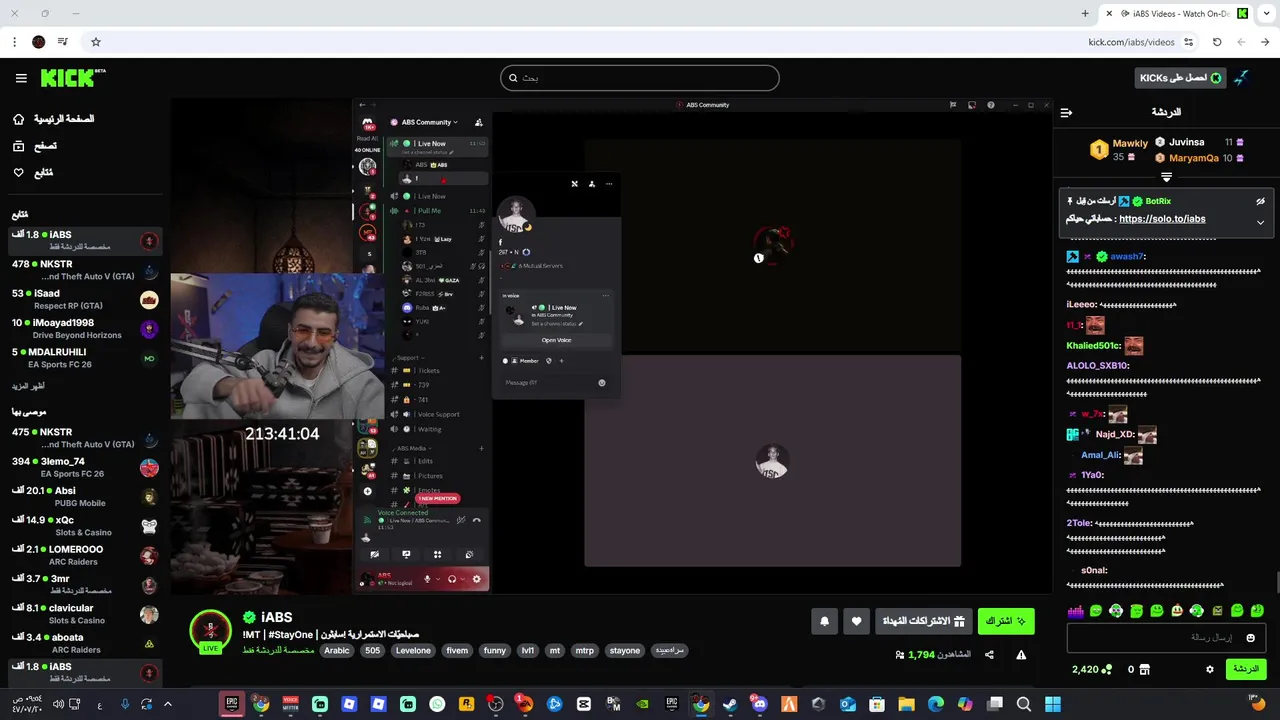Click the Levelone tag
The image size is (1280, 720).
pos(413,650)
